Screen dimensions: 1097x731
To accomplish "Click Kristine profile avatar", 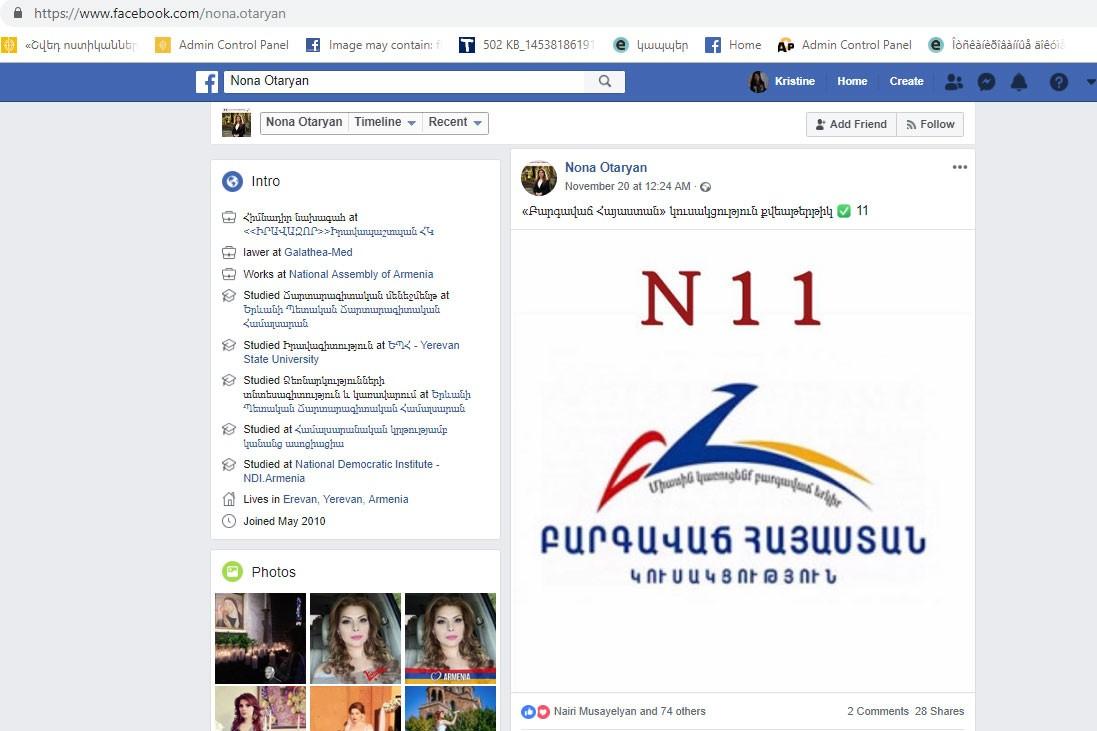I will 758,82.
